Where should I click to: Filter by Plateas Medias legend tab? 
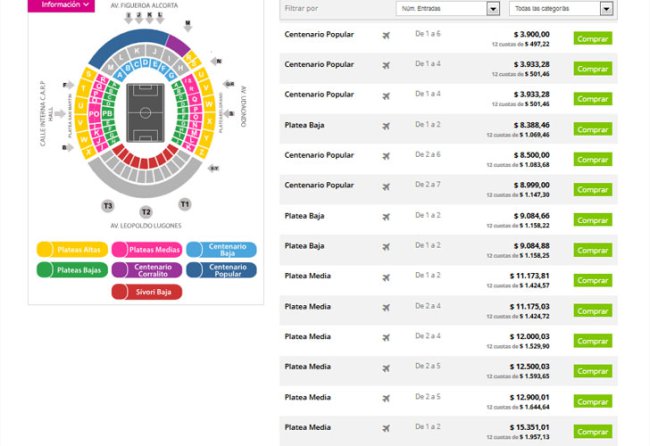tap(146, 250)
